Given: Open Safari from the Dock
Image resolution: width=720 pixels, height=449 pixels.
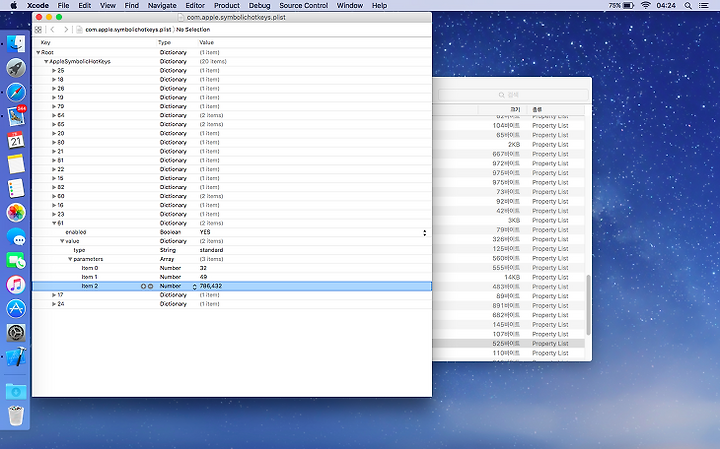Looking at the screenshot, I should (x=16, y=92).
